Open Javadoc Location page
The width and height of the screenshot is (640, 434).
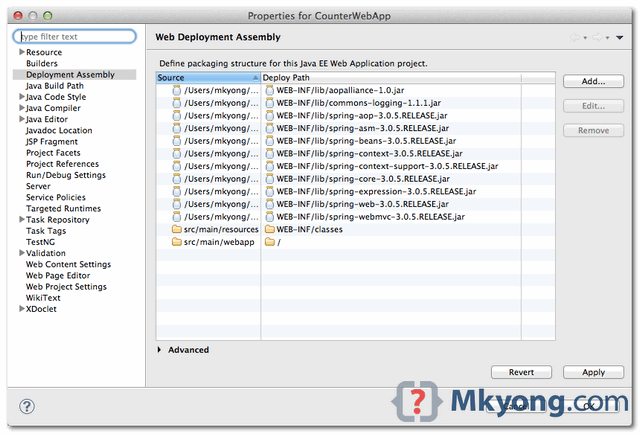coord(59,130)
